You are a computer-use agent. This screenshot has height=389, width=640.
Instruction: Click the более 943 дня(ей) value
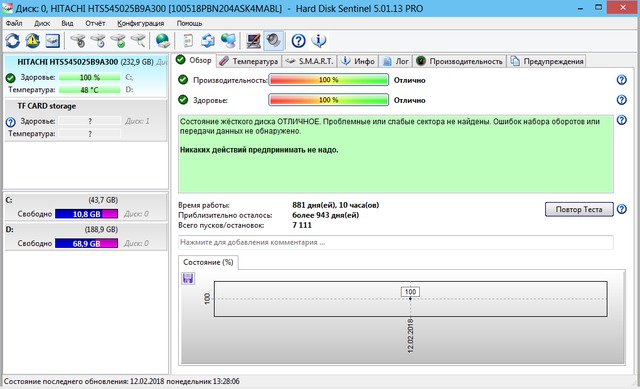pyautogui.click(x=325, y=215)
